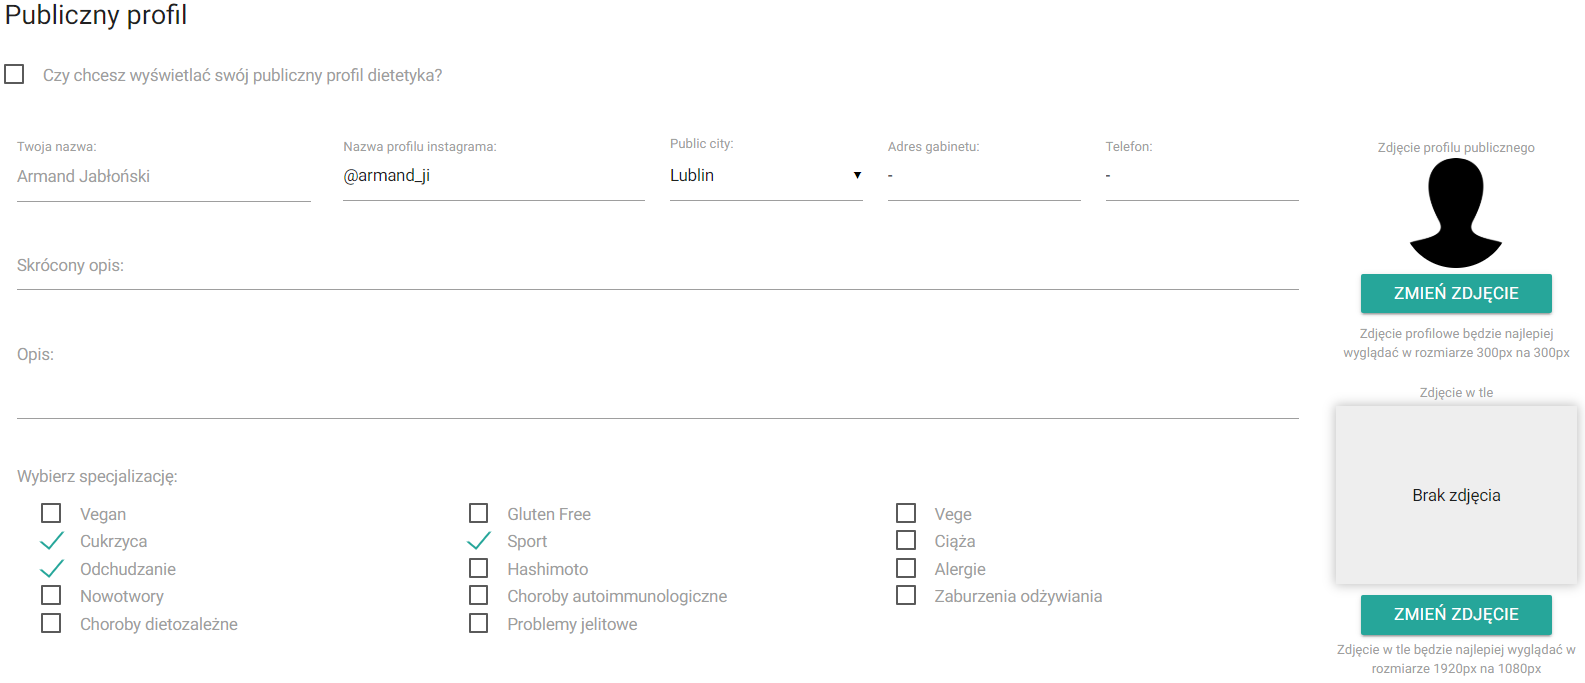Uncheck the Cukrzyca specialization

pyautogui.click(x=51, y=541)
